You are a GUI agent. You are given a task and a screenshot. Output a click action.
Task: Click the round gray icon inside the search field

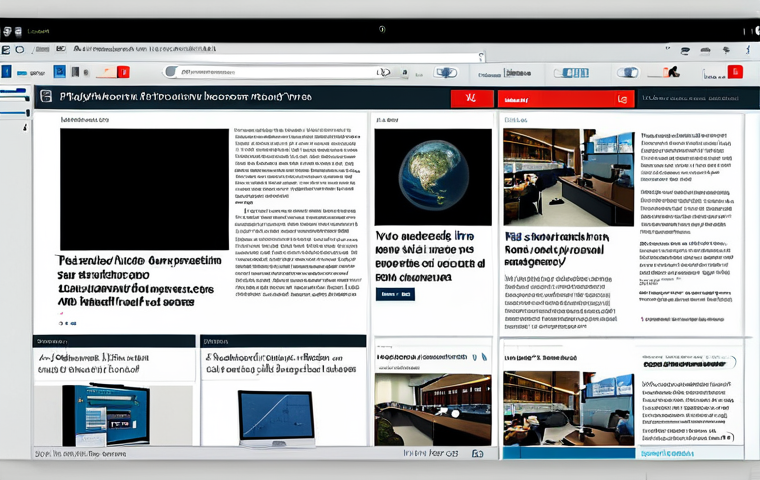[x=171, y=72]
